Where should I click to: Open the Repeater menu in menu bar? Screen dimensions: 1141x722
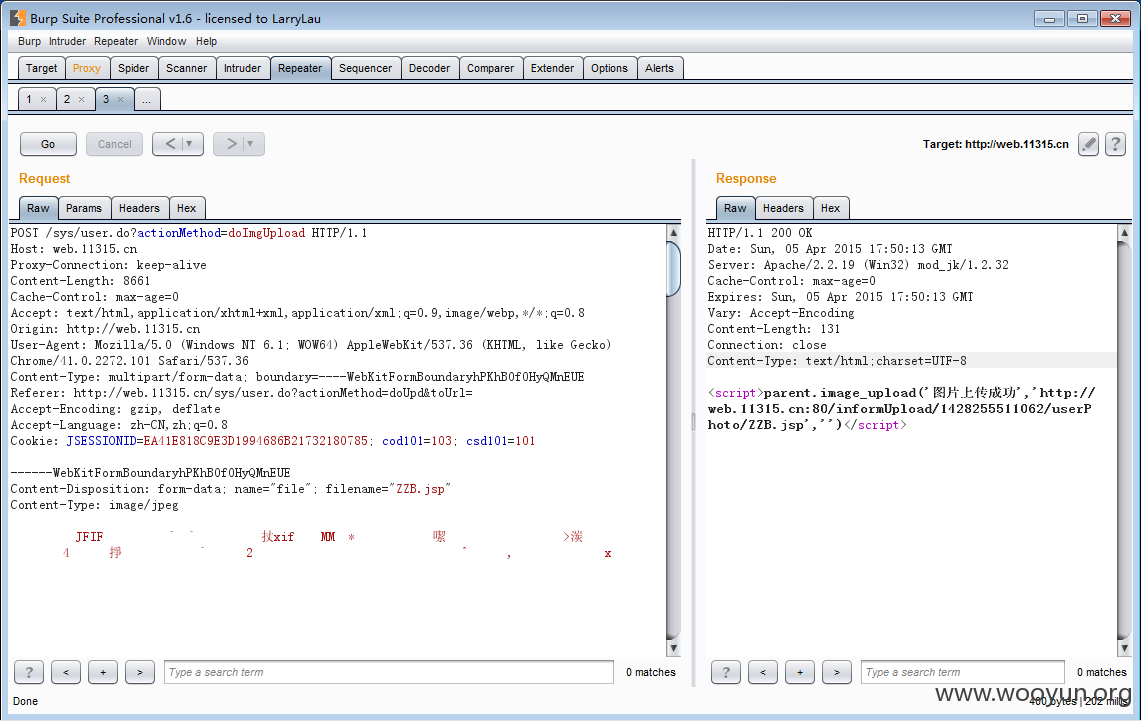116,41
